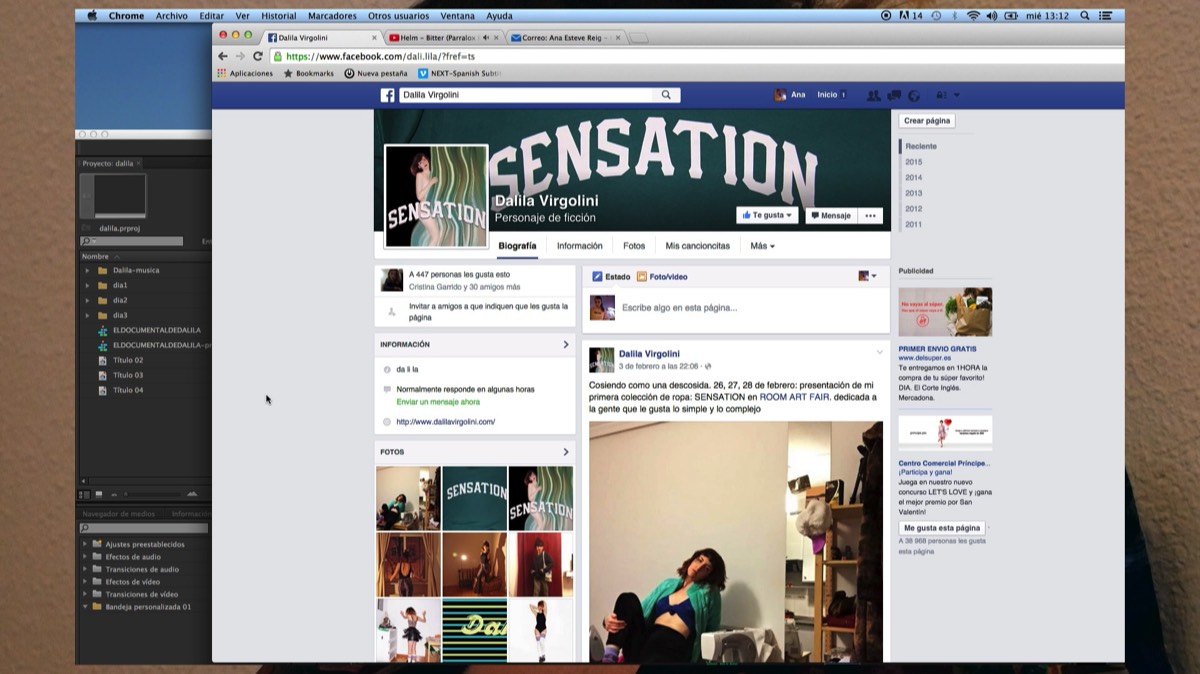This screenshot has width=1200, height=674.
Task: Expand the Efectos de vídeo folder
Action: [85, 582]
